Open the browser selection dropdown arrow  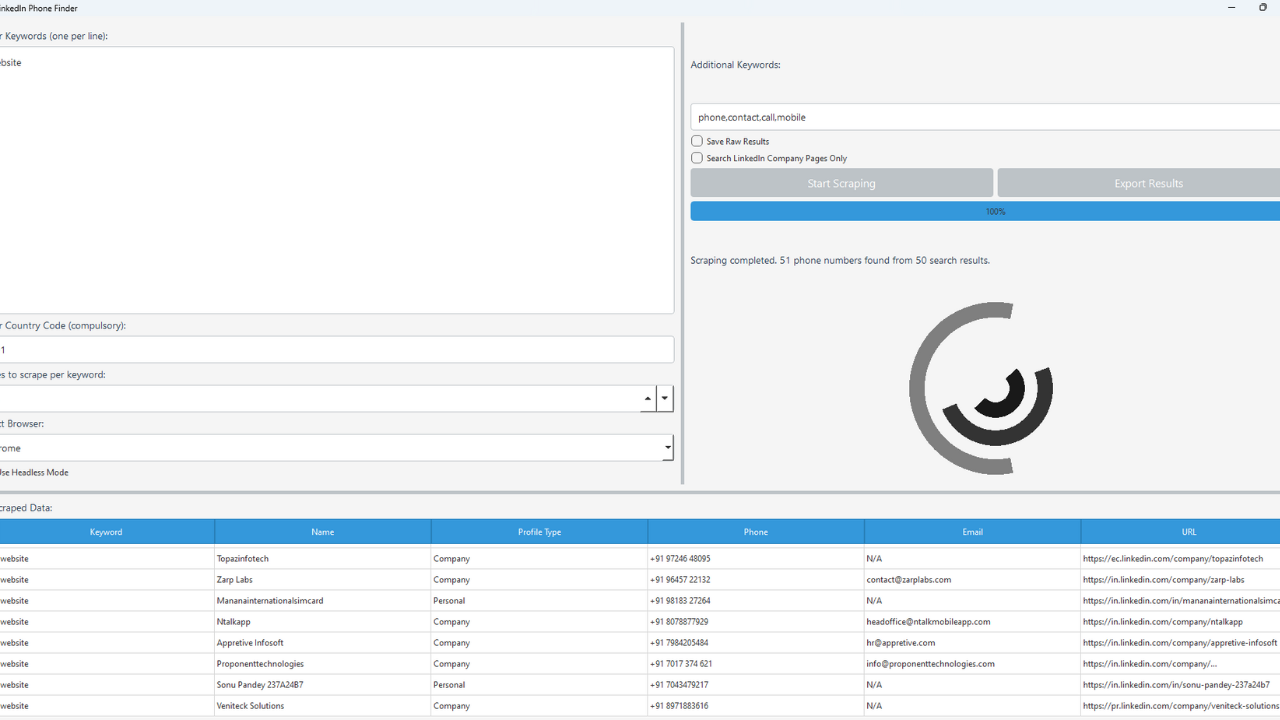pos(666,448)
